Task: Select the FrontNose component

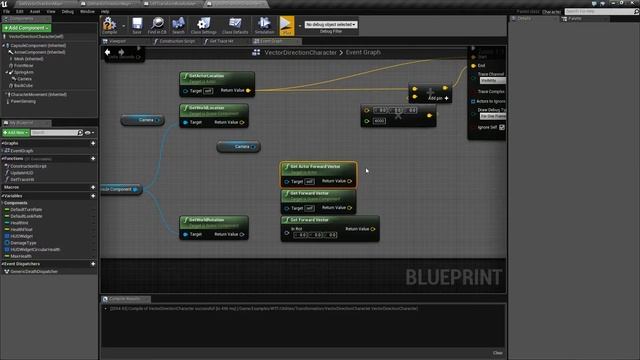Action: pyautogui.click(x=24, y=66)
